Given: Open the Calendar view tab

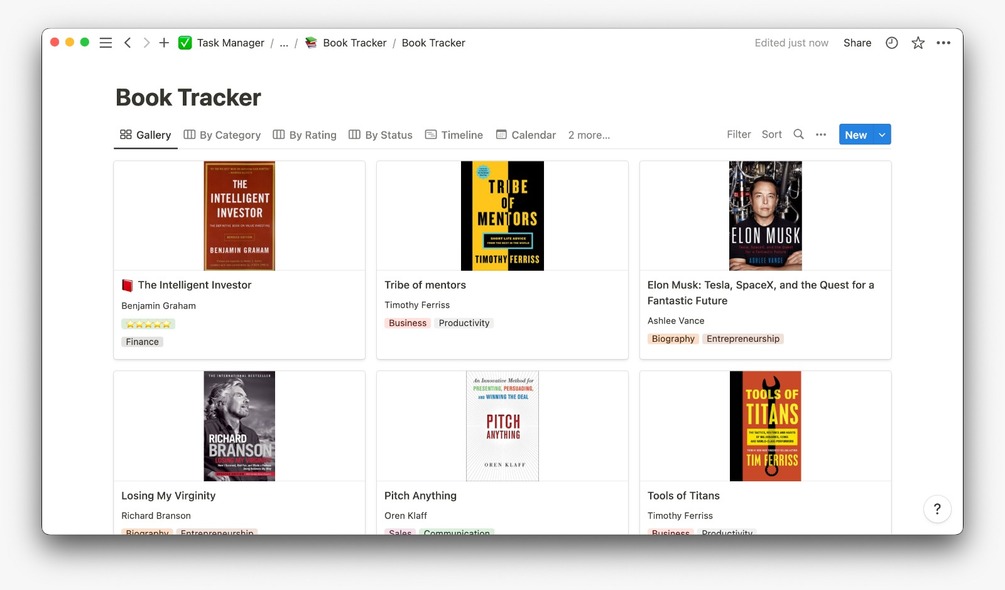Looking at the screenshot, I should pyautogui.click(x=526, y=135).
